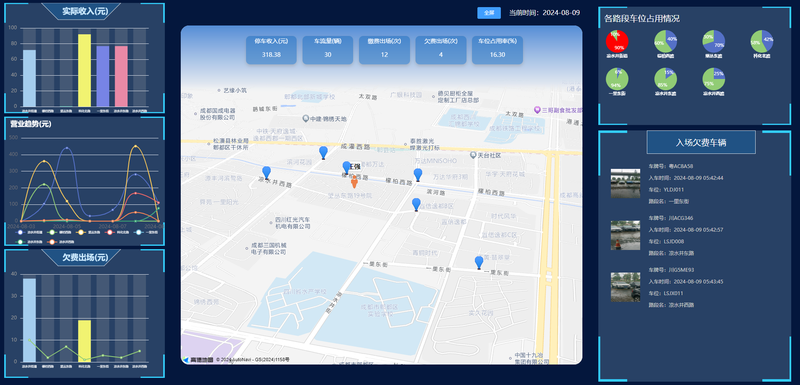Hide the orange series in trend legend
The image size is (800, 385).
[x=51, y=242]
